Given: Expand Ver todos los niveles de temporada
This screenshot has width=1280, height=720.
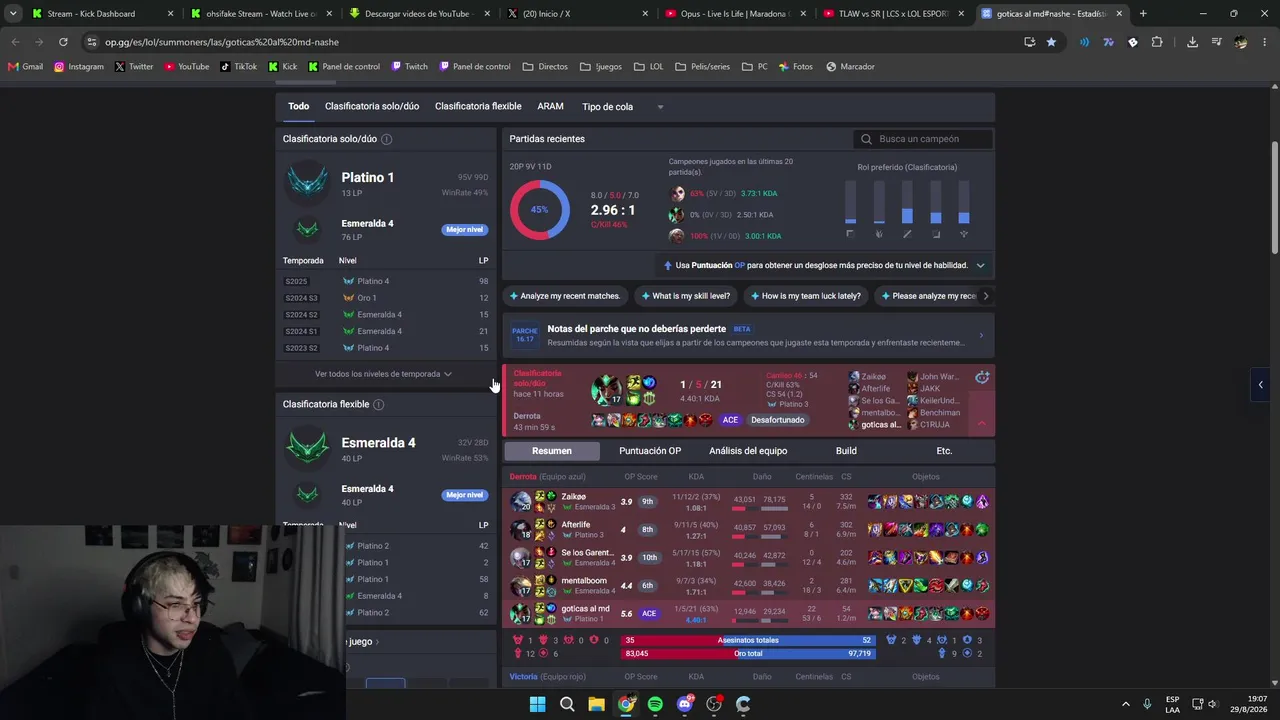Looking at the screenshot, I should click(x=384, y=374).
